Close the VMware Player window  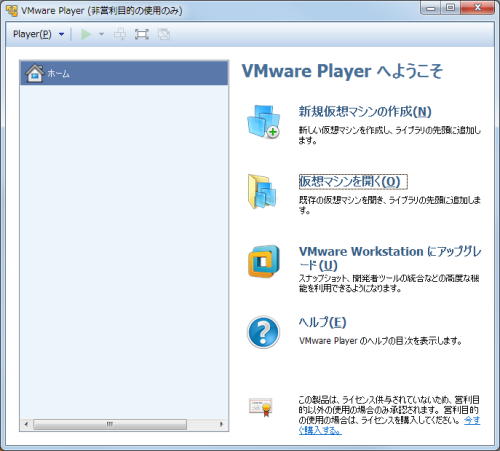(x=477, y=8)
